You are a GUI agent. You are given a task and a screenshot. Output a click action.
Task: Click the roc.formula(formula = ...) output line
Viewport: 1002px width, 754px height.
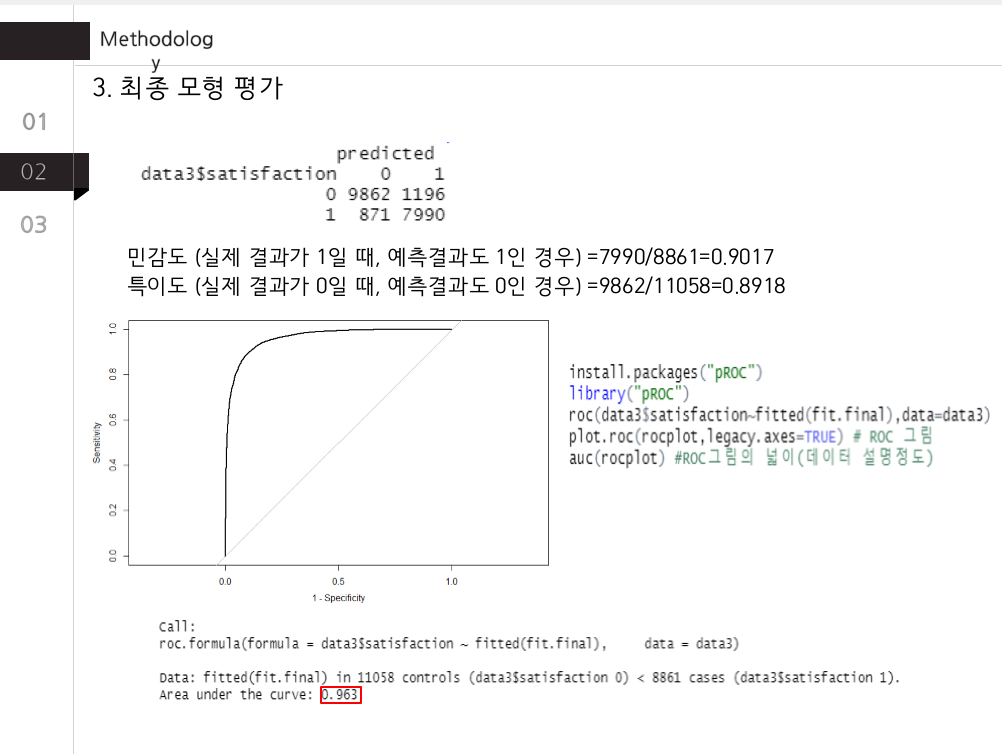coord(449,643)
